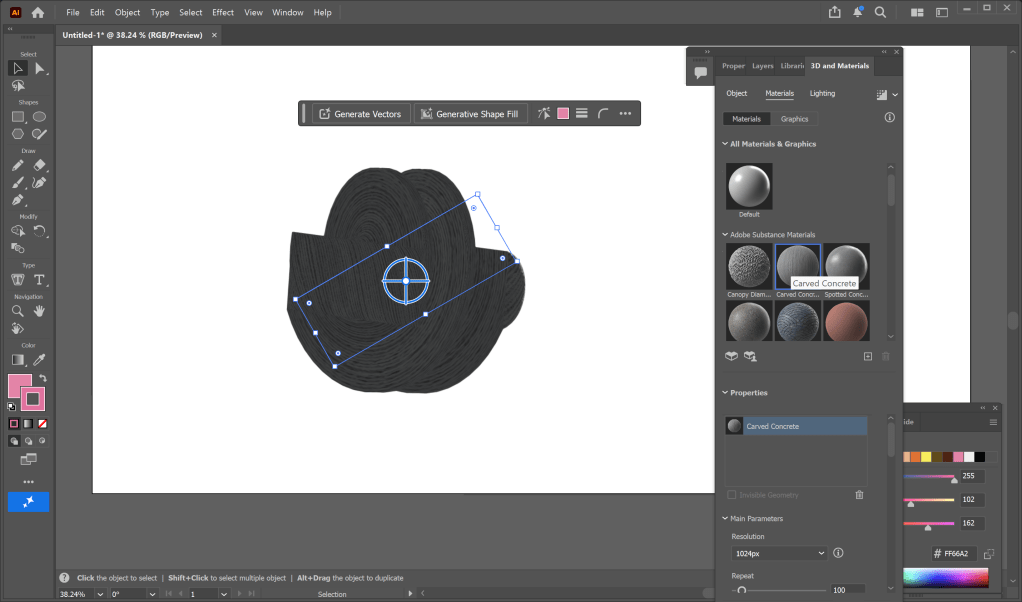This screenshot has height=602, width=1022.
Task: Select the Type tool
Action: point(40,280)
